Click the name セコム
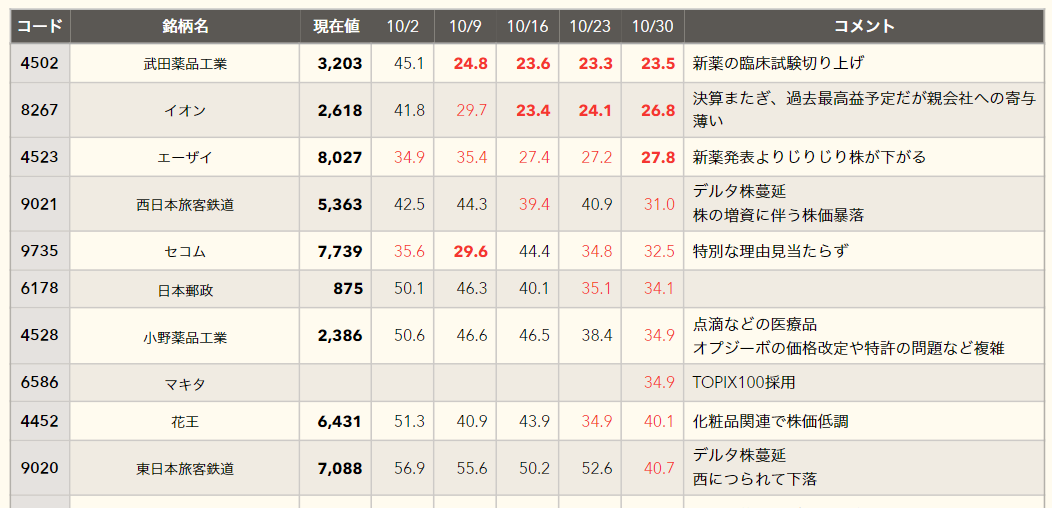This screenshot has width=1052, height=508. 185,252
